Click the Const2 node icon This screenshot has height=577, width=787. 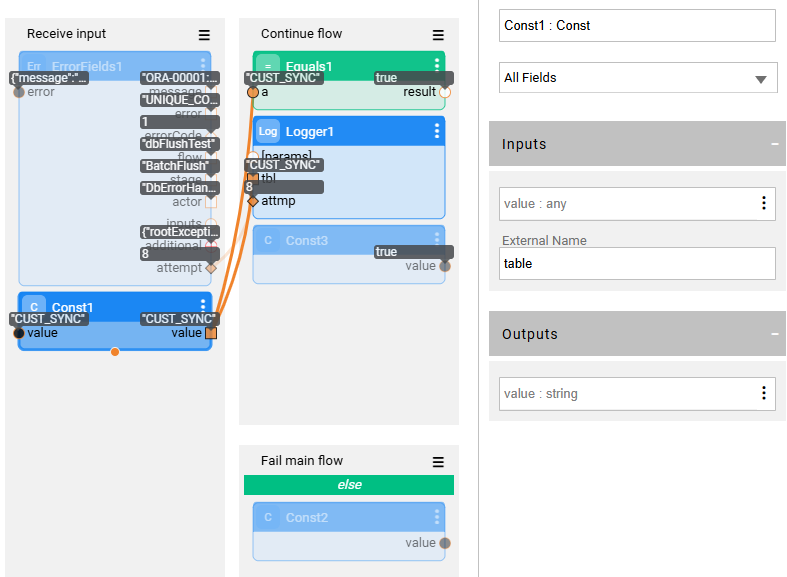[268, 517]
